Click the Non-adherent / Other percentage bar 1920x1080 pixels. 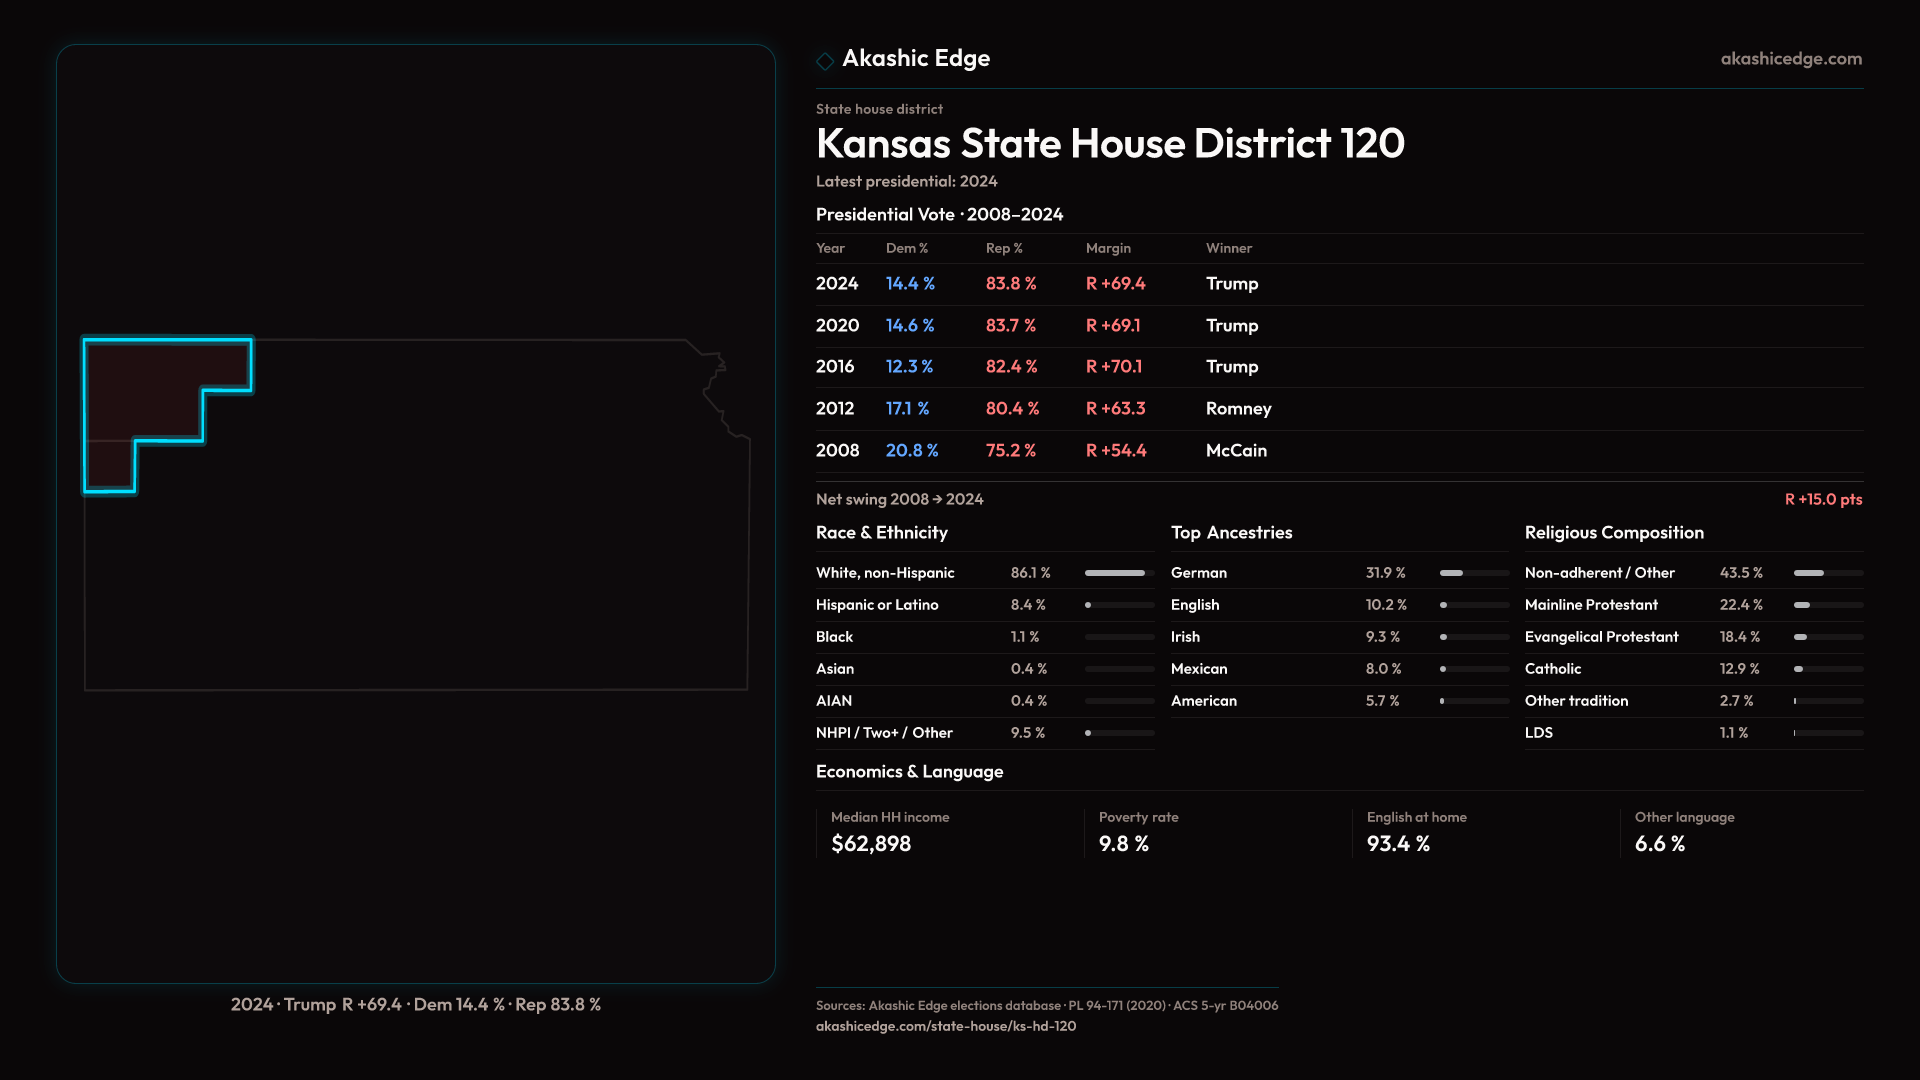pos(1827,573)
